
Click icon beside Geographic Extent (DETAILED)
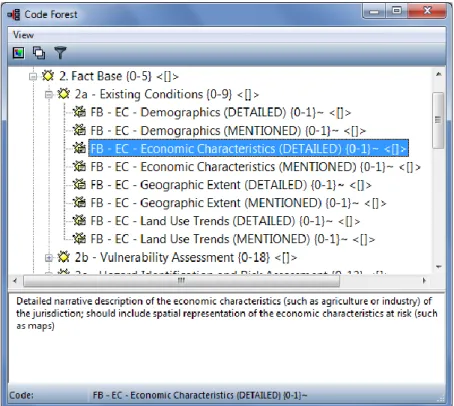click(79, 184)
